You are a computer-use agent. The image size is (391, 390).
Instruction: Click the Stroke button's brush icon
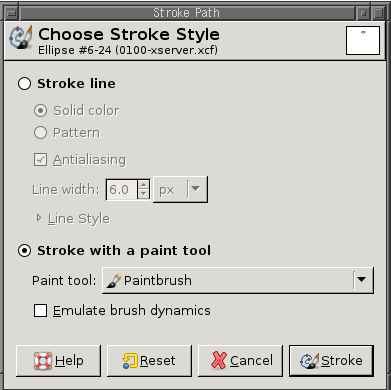(x=310, y=361)
